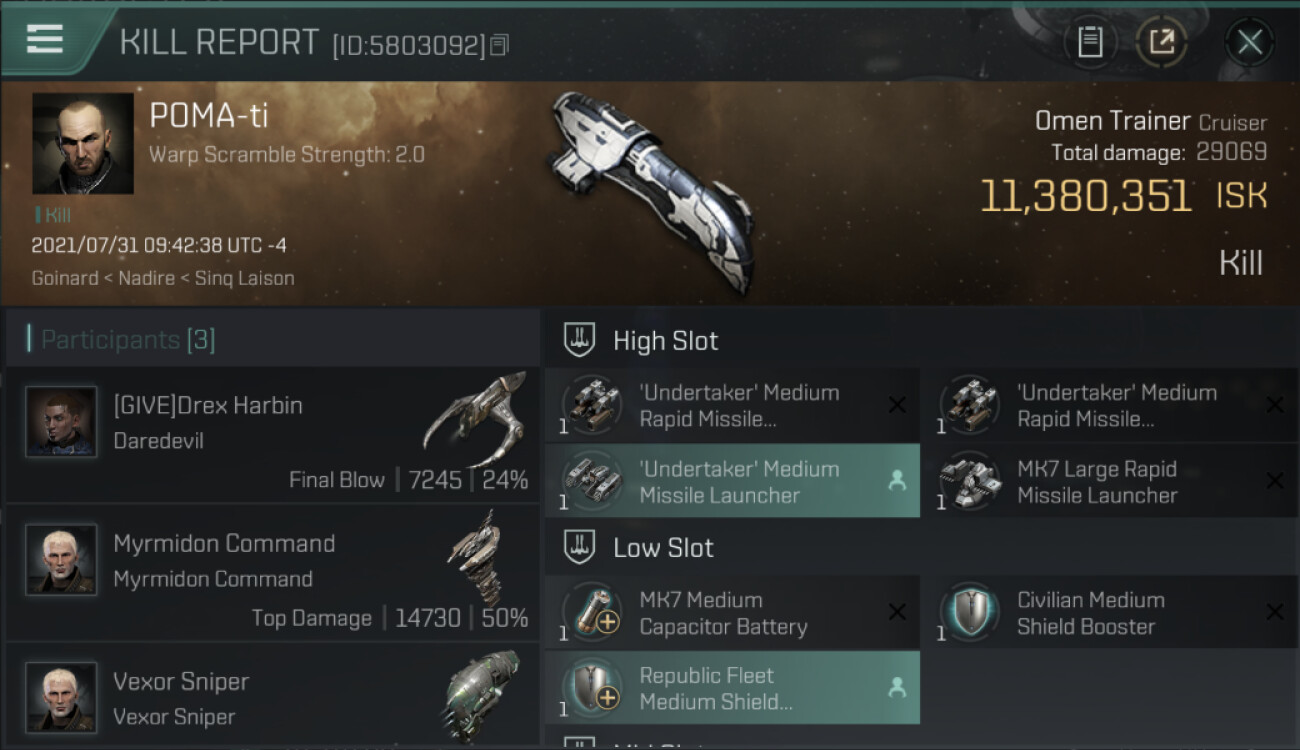The width and height of the screenshot is (1300, 750).
Task: Open the hamburger main menu
Action: [45, 39]
